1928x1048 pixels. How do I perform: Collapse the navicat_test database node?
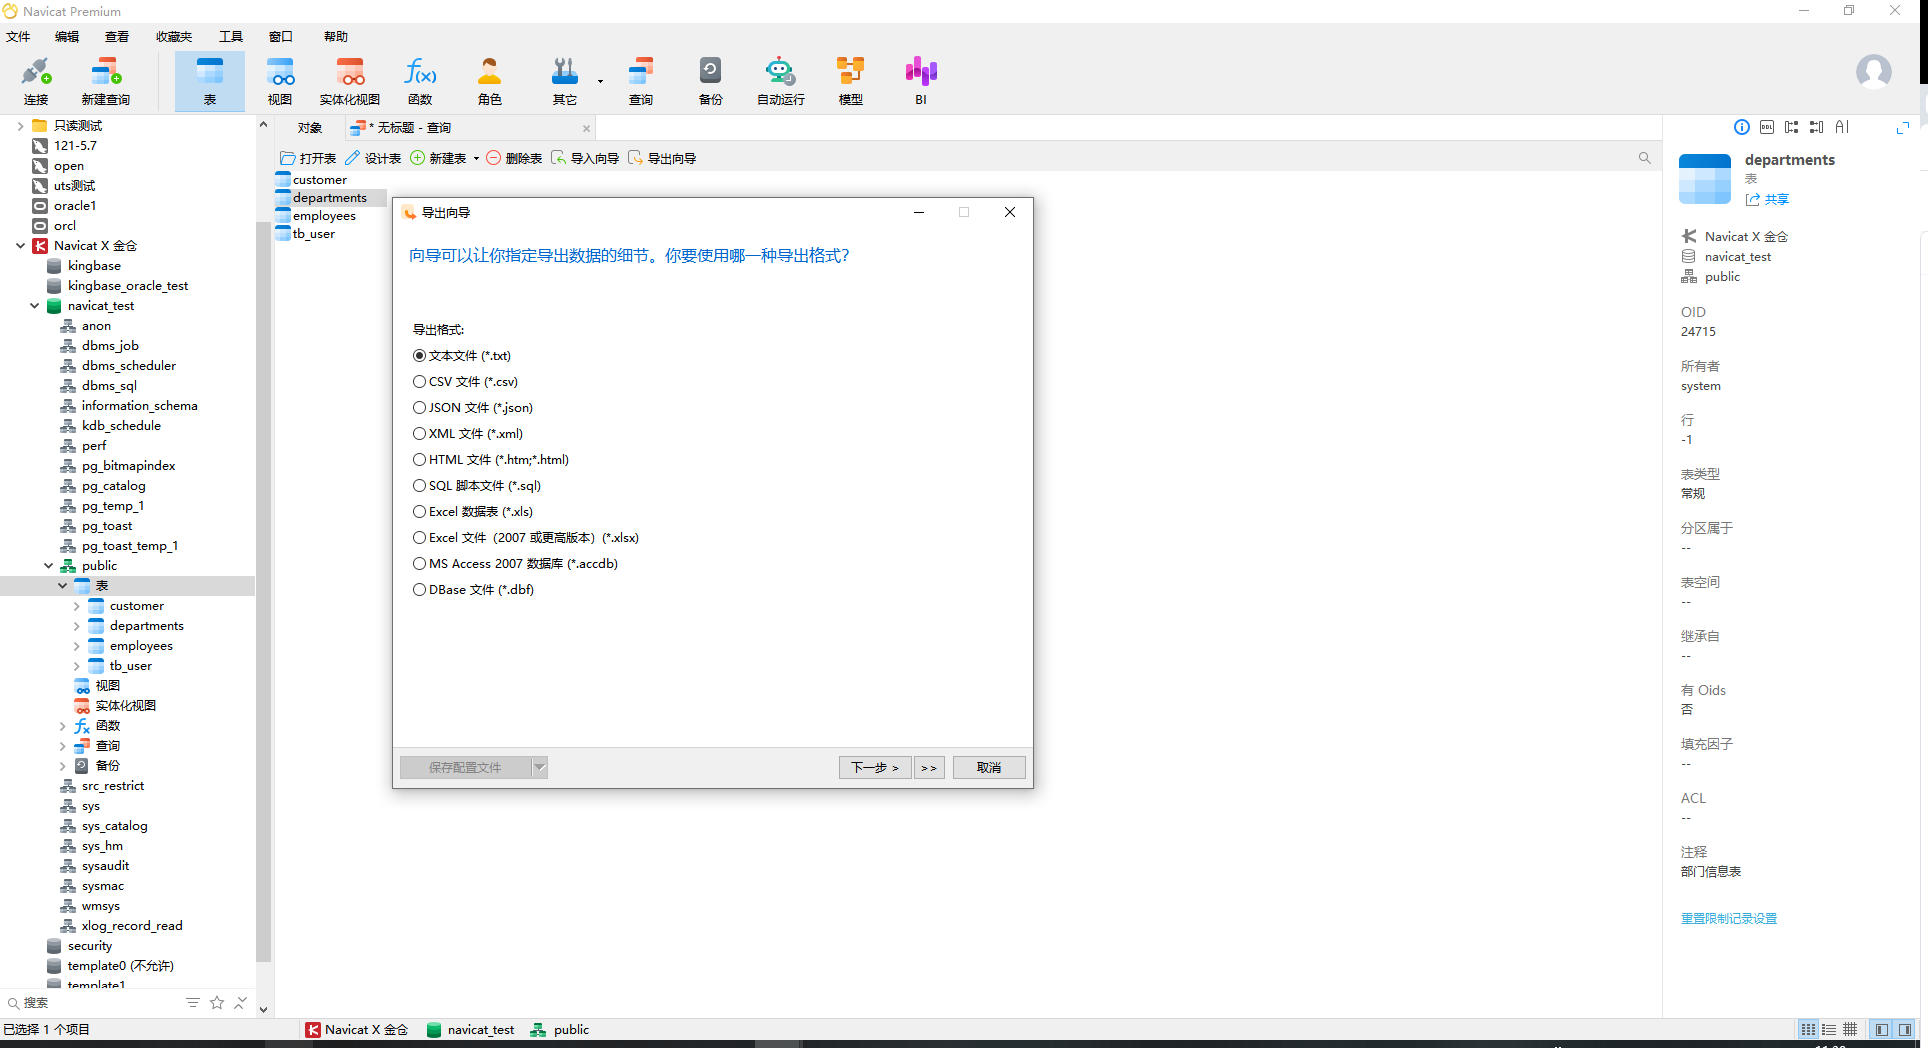[34, 306]
